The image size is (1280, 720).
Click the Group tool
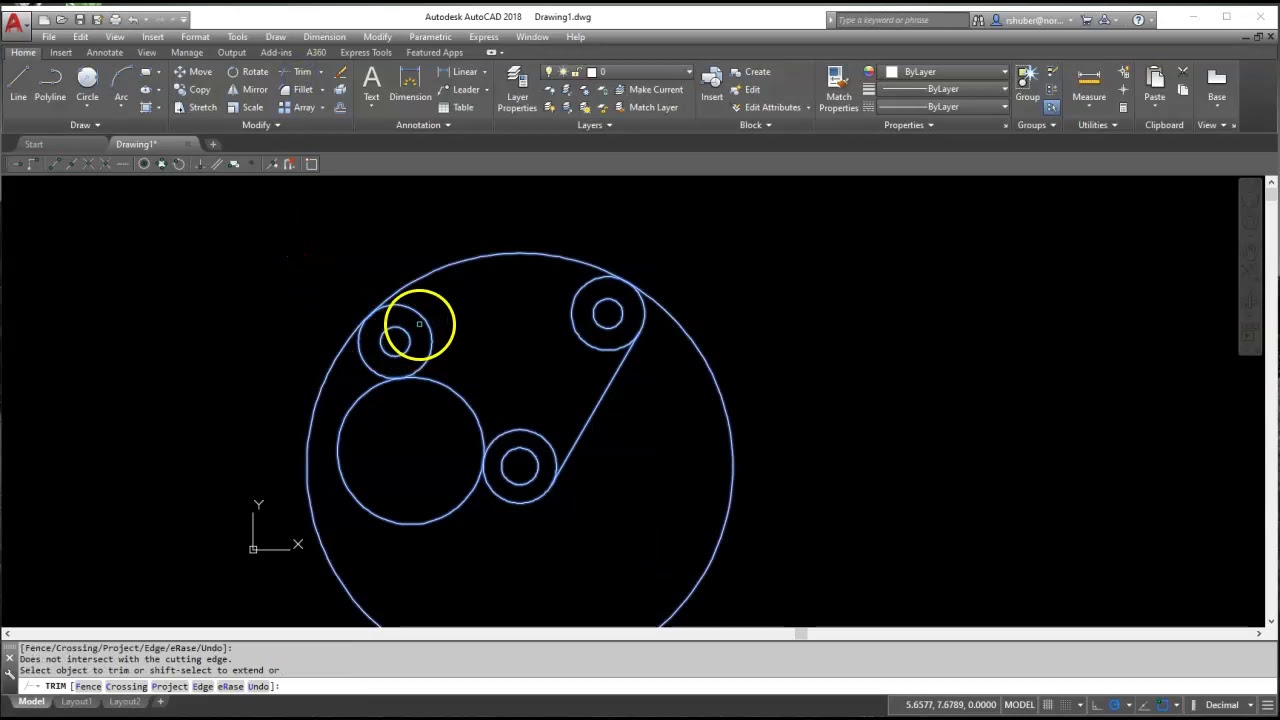pyautogui.click(x=1027, y=84)
